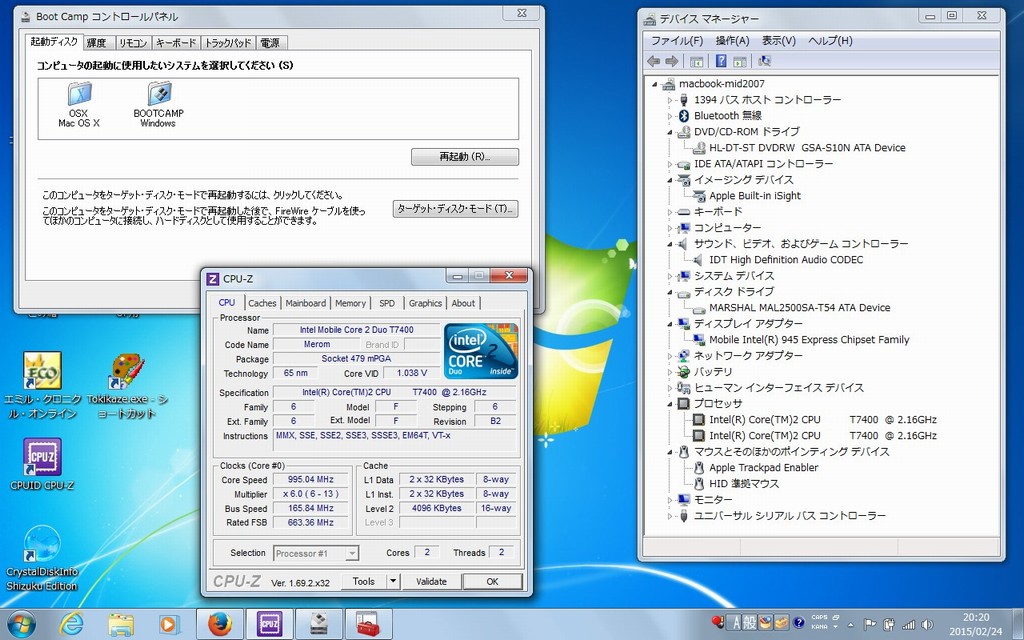Switch to the SPD tab in CPU-Z

[387, 303]
